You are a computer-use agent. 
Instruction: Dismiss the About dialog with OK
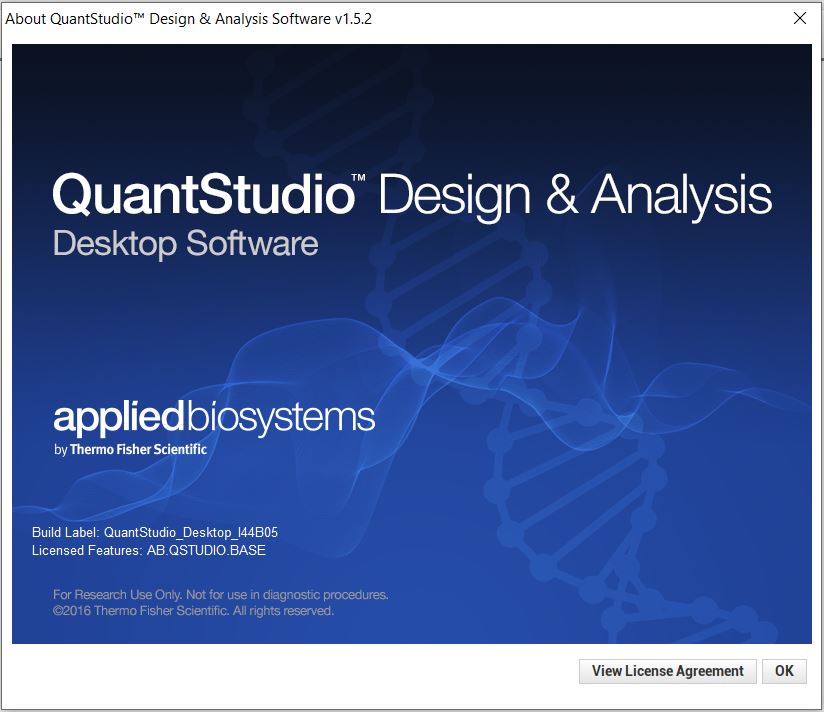[x=784, y=671]
